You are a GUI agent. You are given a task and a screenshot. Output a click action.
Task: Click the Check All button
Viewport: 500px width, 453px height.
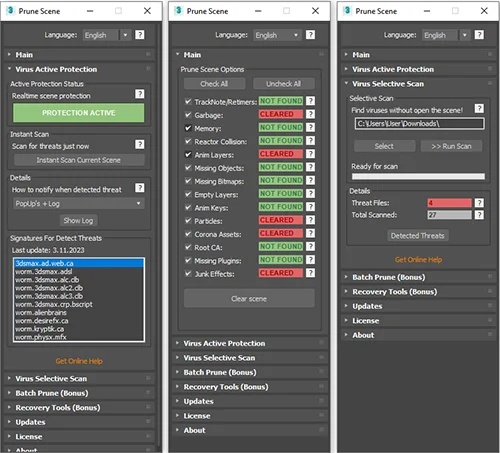pyautogui.click(x=214, y=84)
